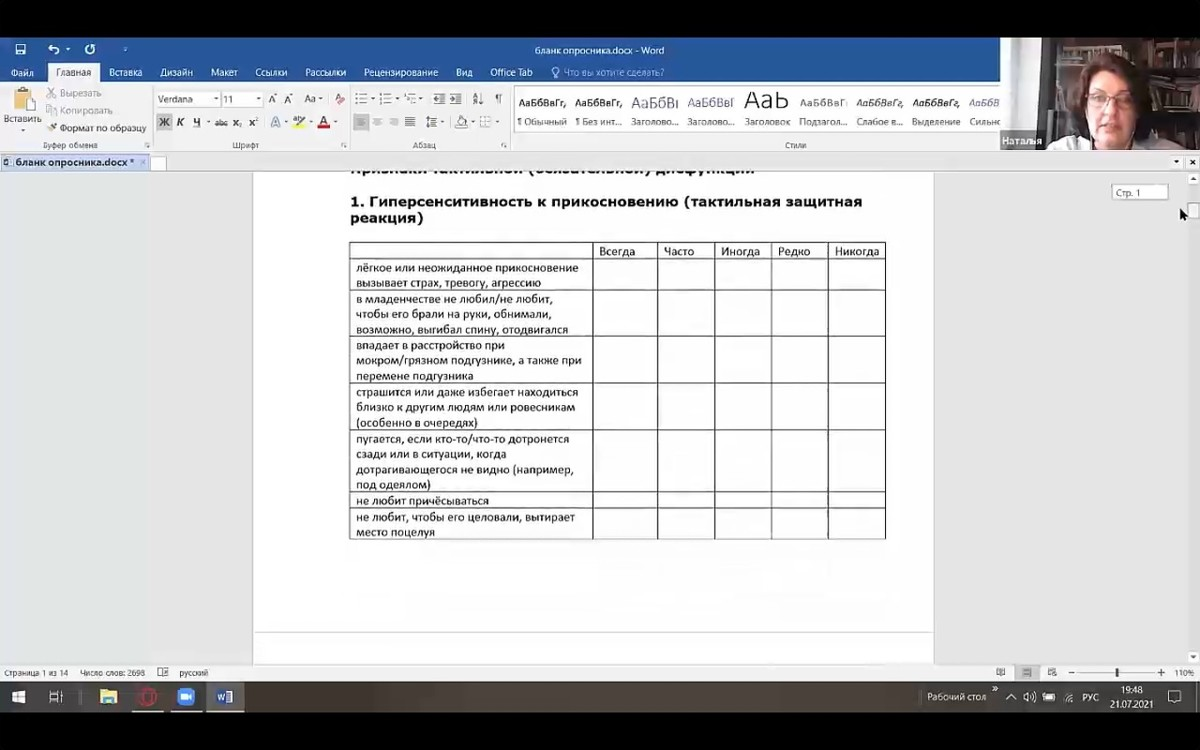Toggle subscript x₂ formatting
The width and height of the screenshot is (1200, 750).
[237, 122]
